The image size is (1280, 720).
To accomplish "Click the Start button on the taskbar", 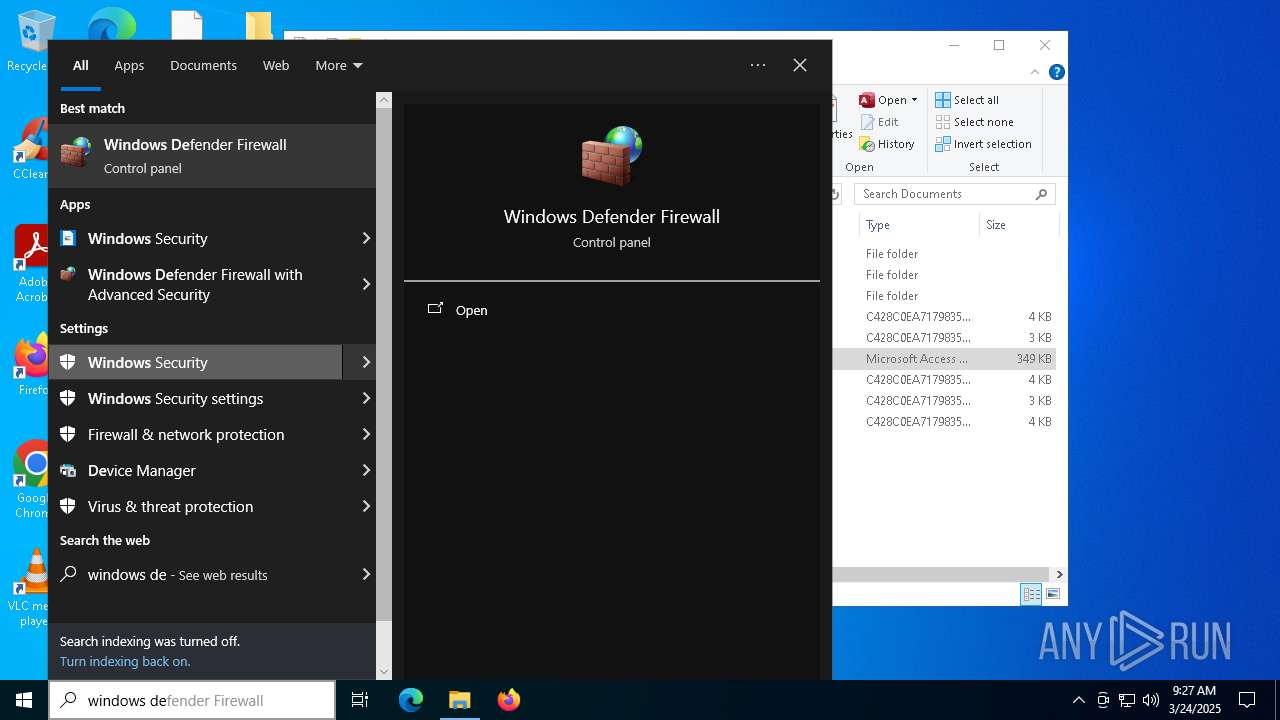I will point(24,700).
